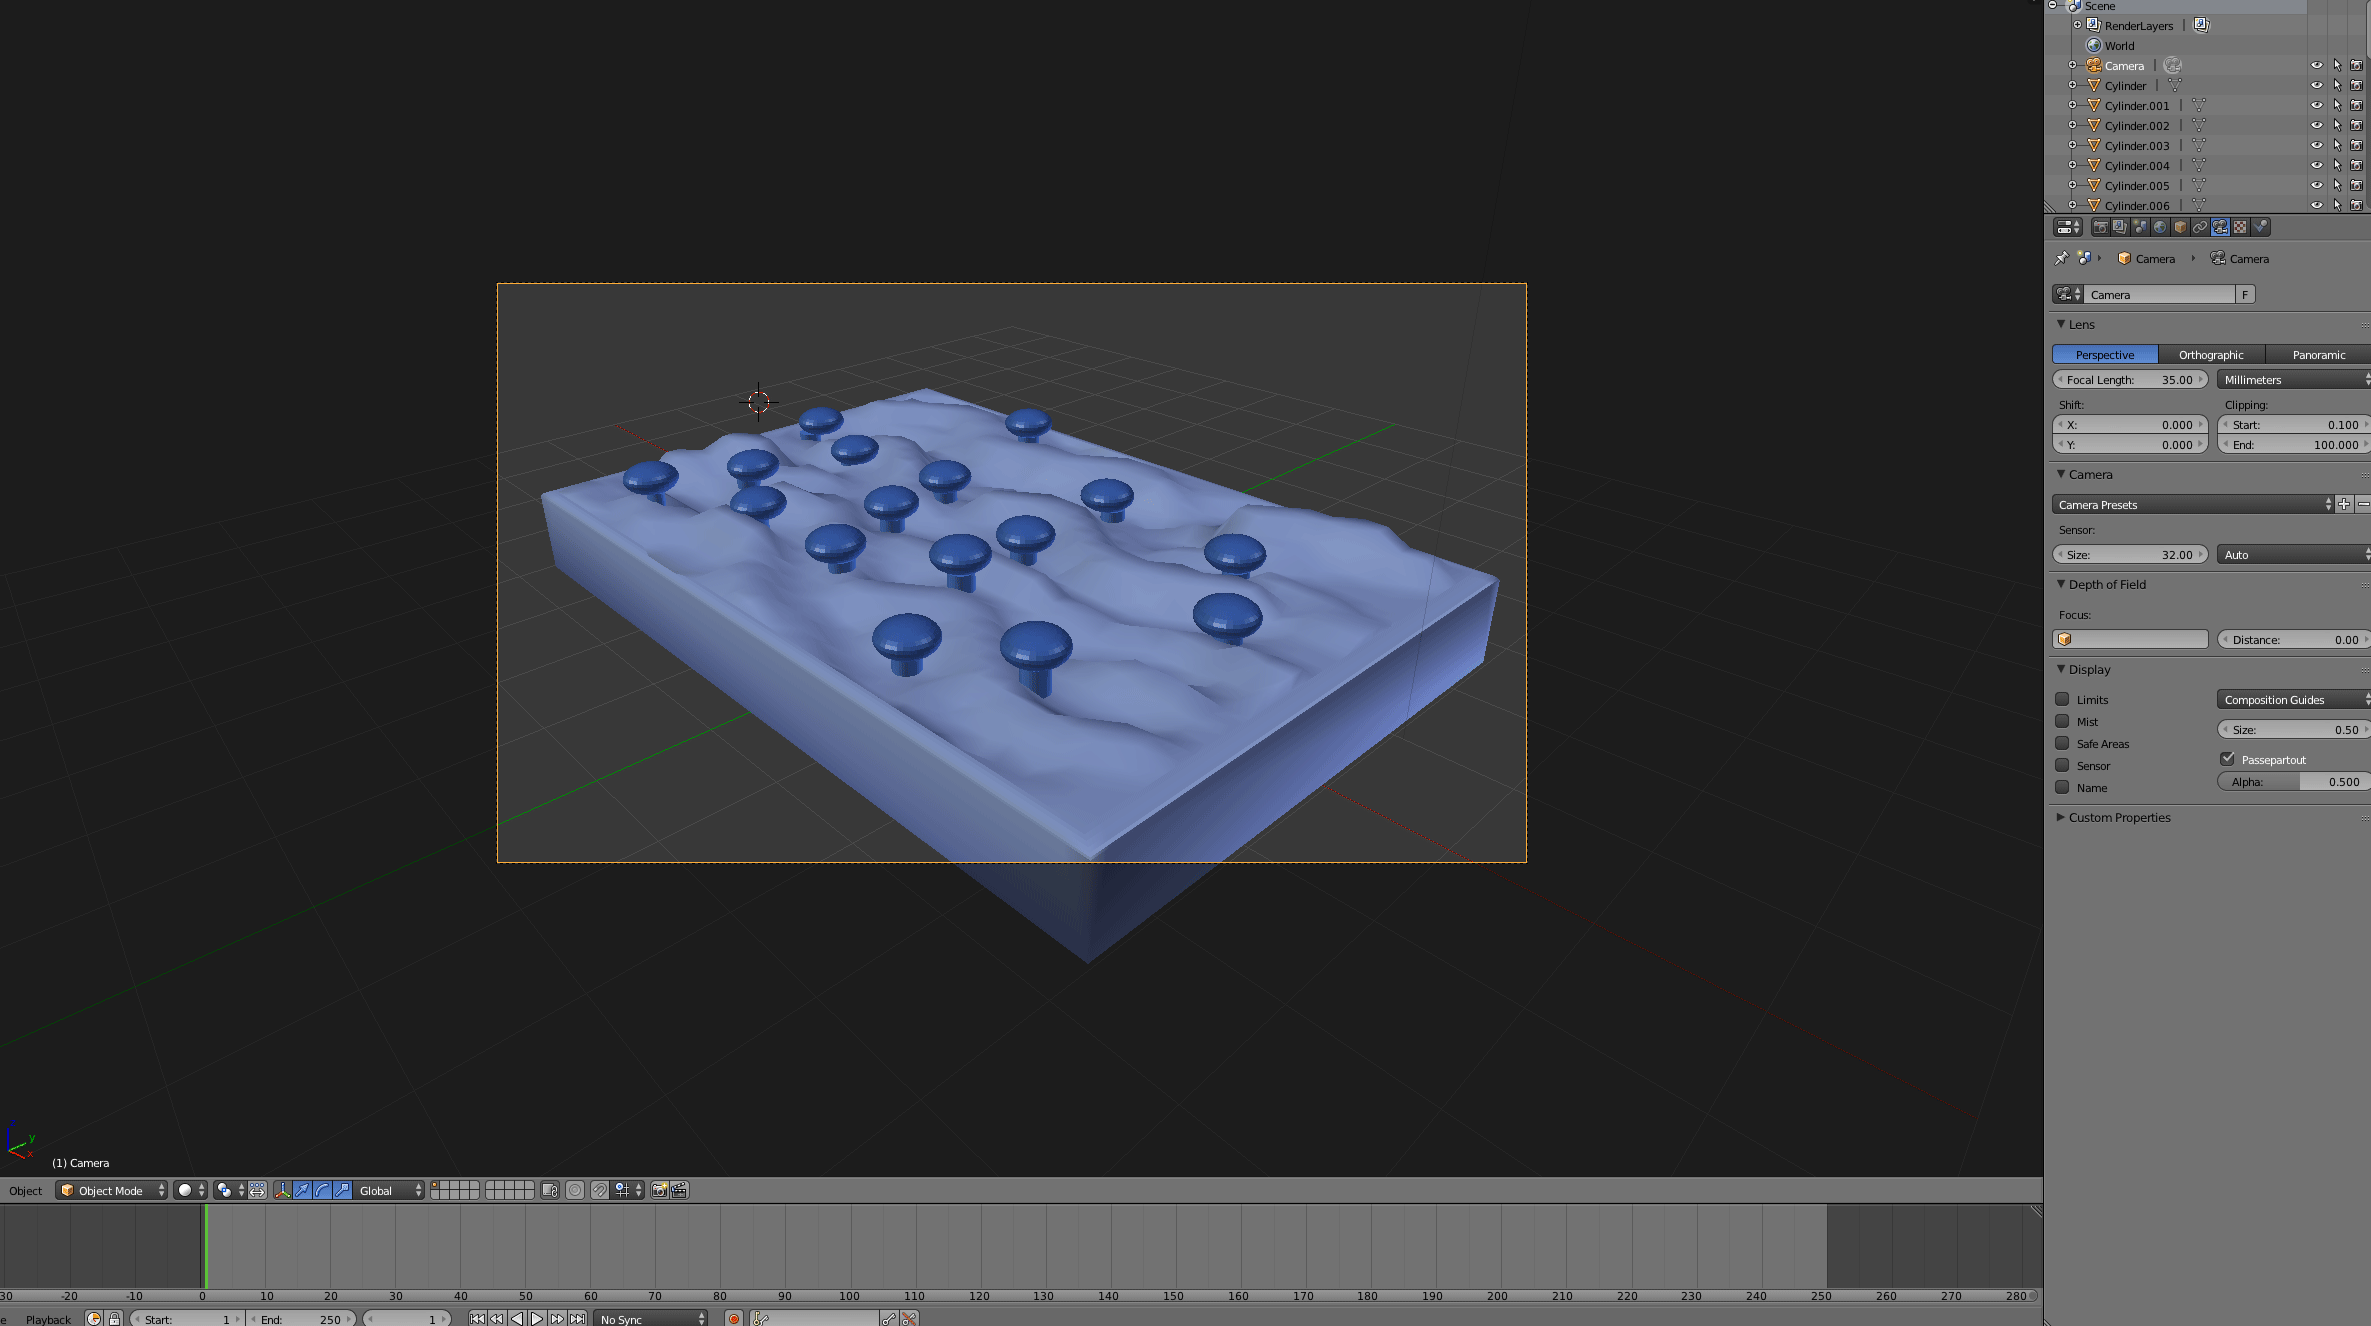
Task: Adjust the Passepartout Alpha slider
Action: [2292, 782]
